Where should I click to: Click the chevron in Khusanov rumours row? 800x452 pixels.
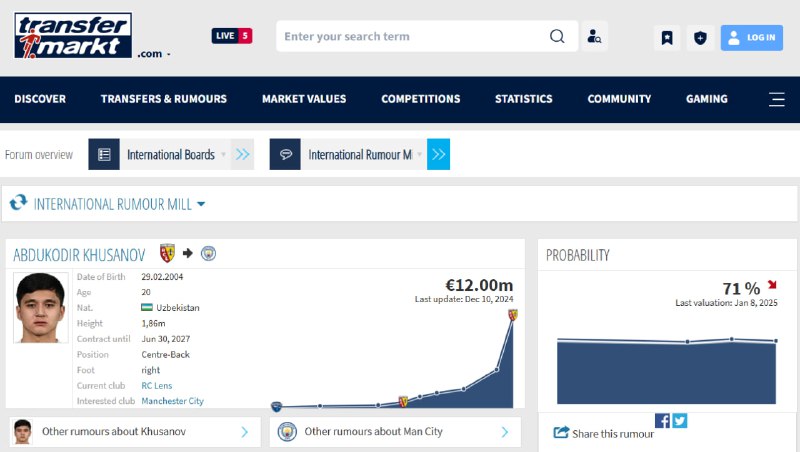[245, 432]
